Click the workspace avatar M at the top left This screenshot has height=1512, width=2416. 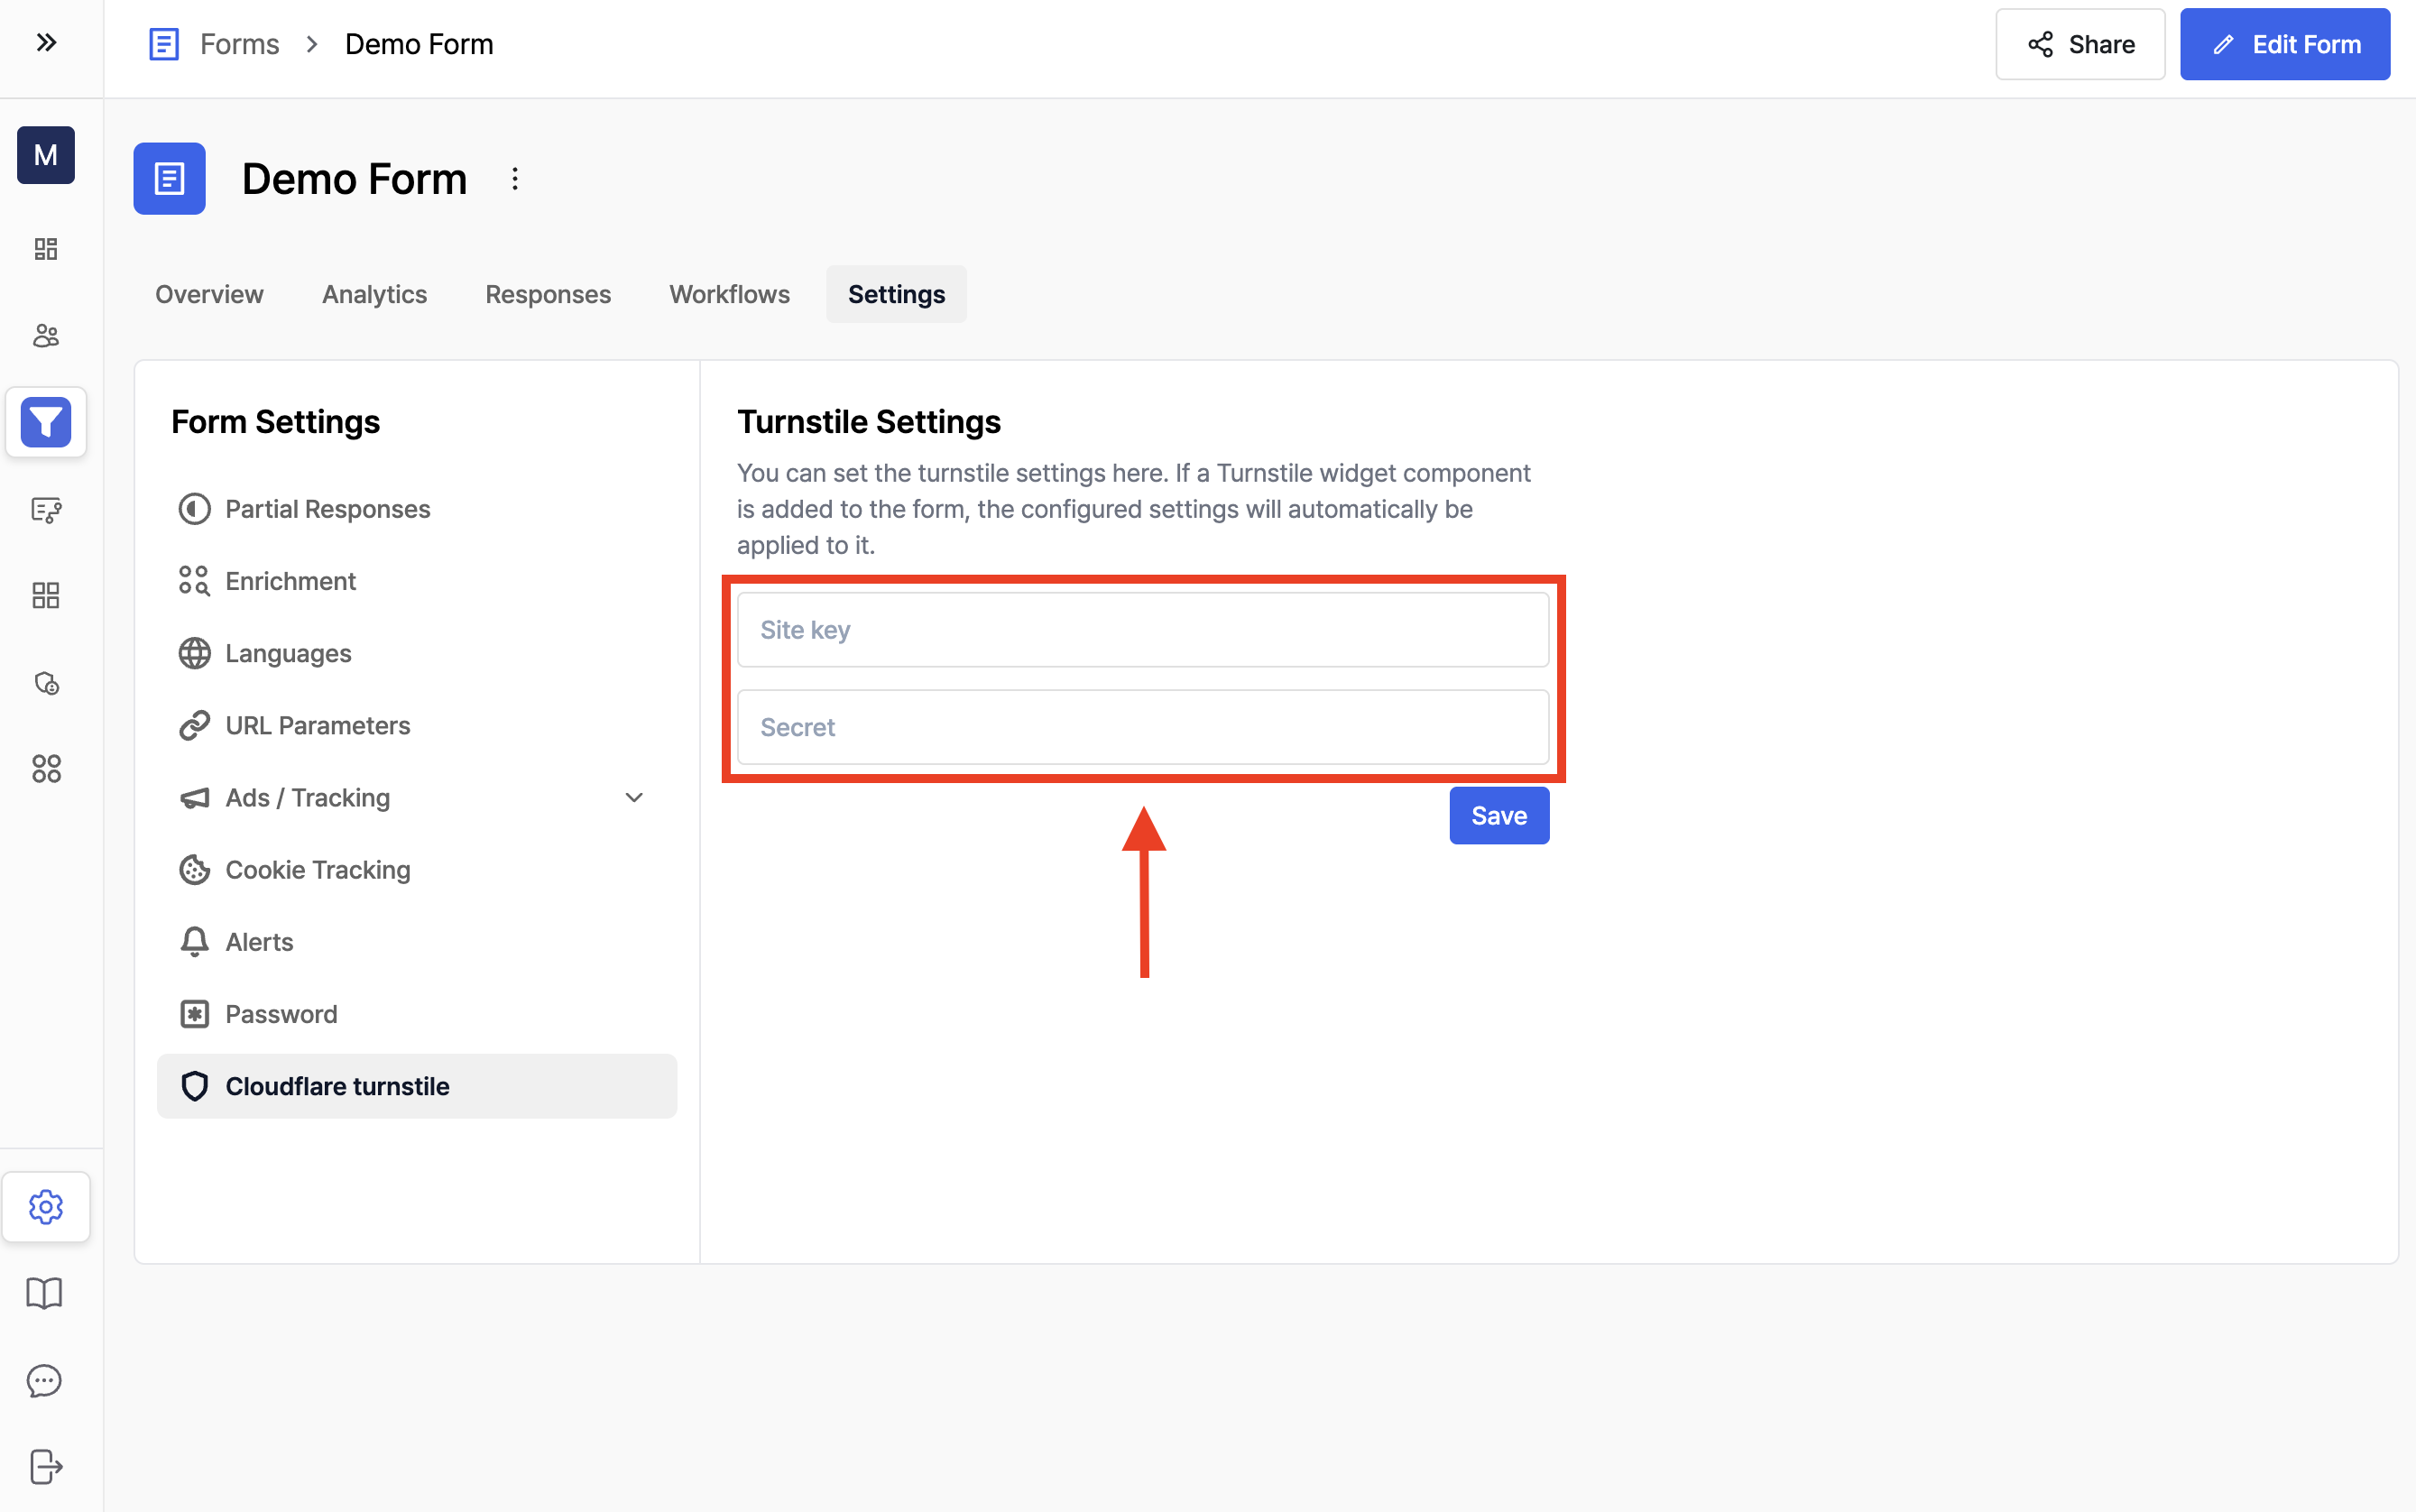tap(46, 155)
